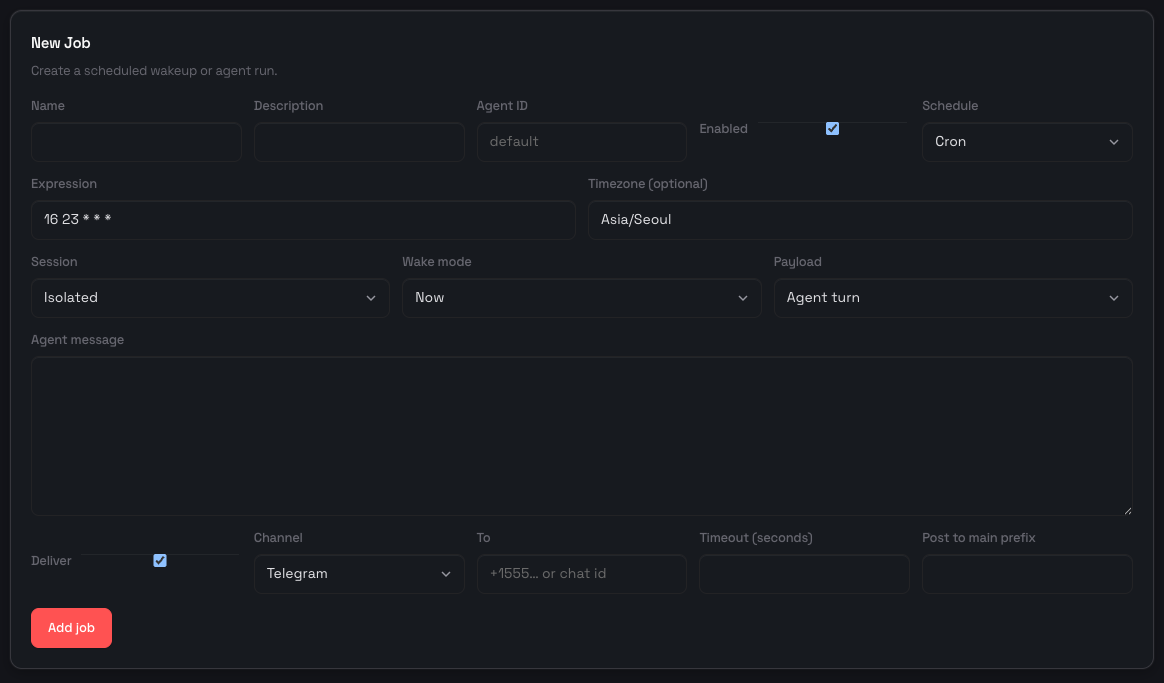Screen dimensions: 1164x683
Task: Focus the Name input field
Action: point(136,142)
